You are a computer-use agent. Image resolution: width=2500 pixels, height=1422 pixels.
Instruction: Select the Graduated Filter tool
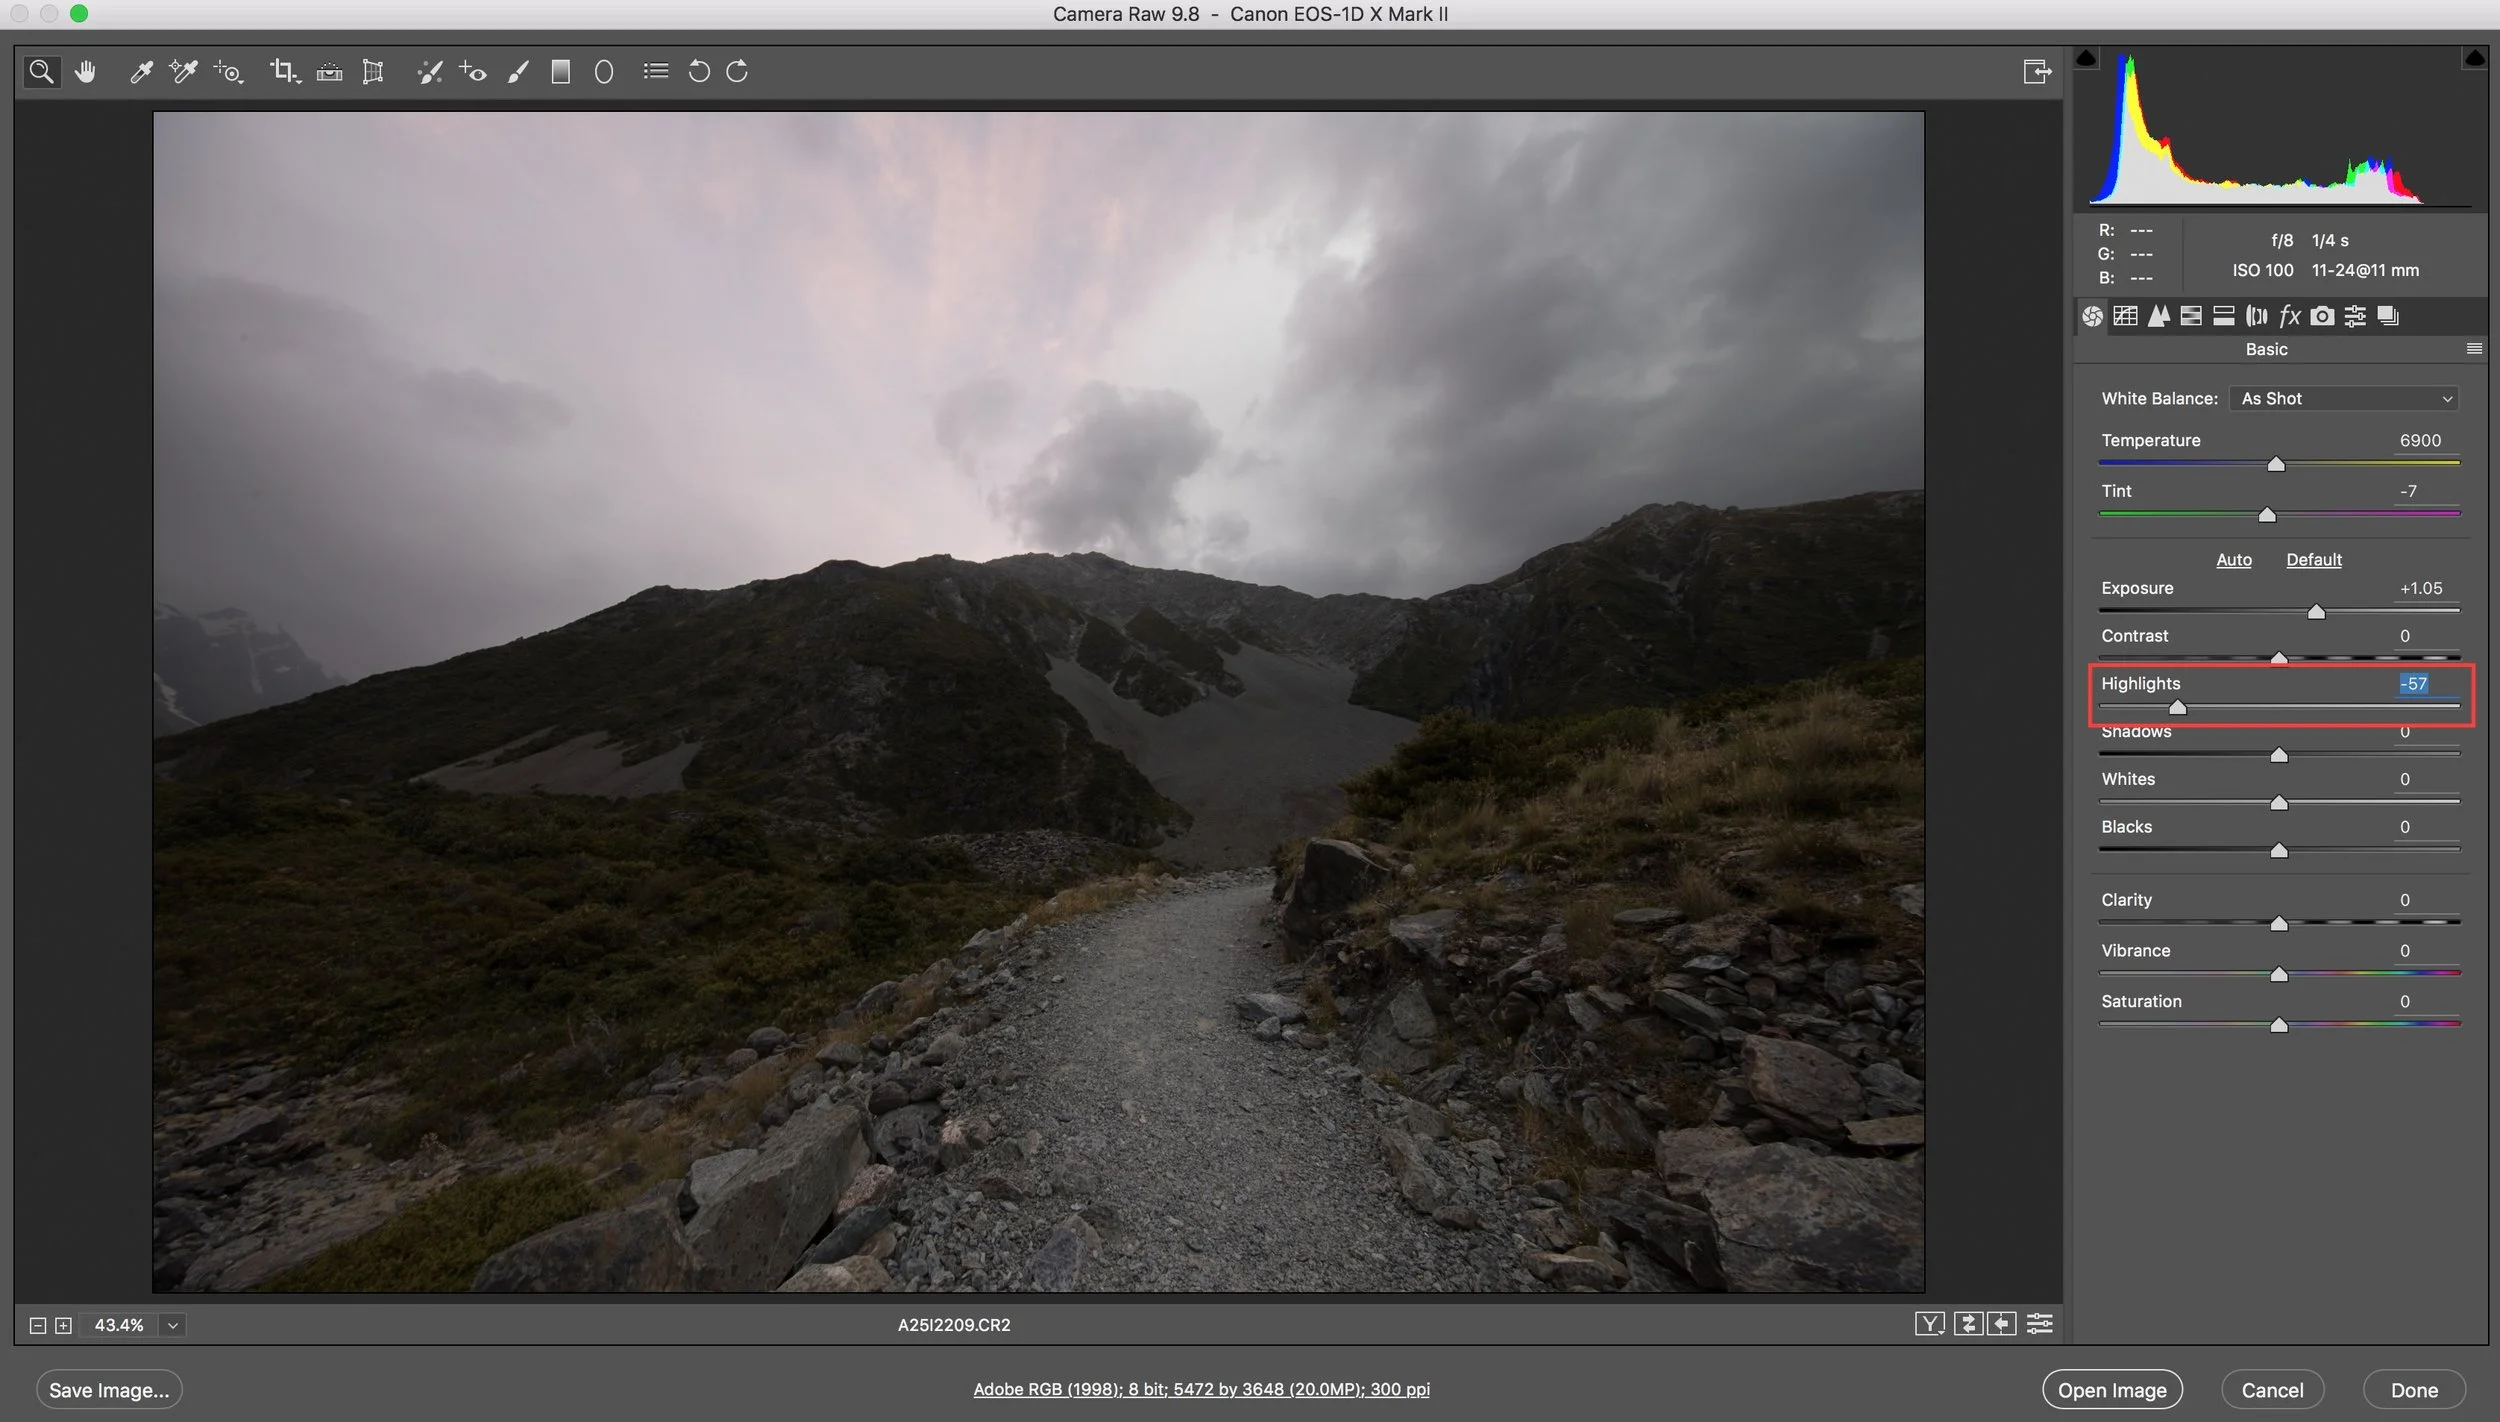pyautogui.click(x=561, y=71)
